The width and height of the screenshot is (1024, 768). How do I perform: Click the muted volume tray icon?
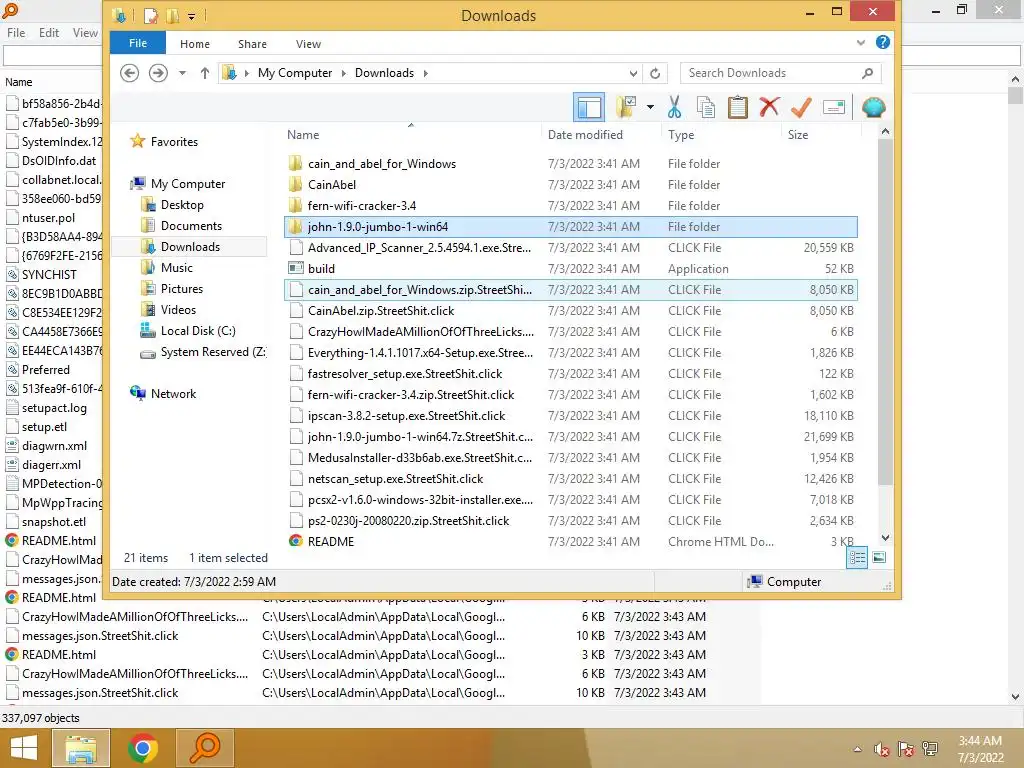tap(881, 749)
